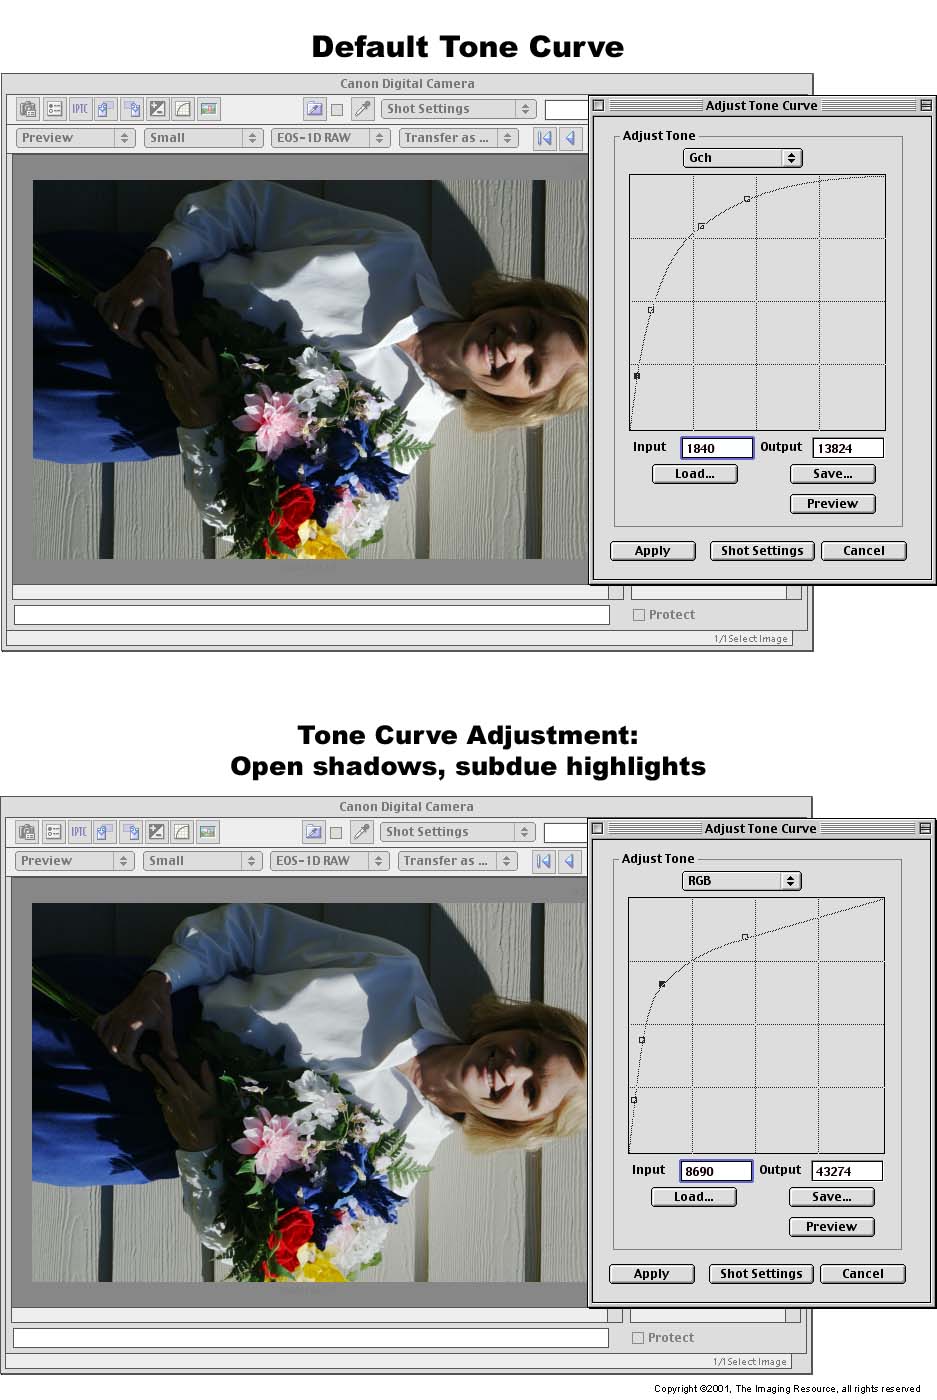The height and width of the screenshot is (1400, 937).
Task: Click the list view icon in the top toolbar
Action: click(54, 109)
